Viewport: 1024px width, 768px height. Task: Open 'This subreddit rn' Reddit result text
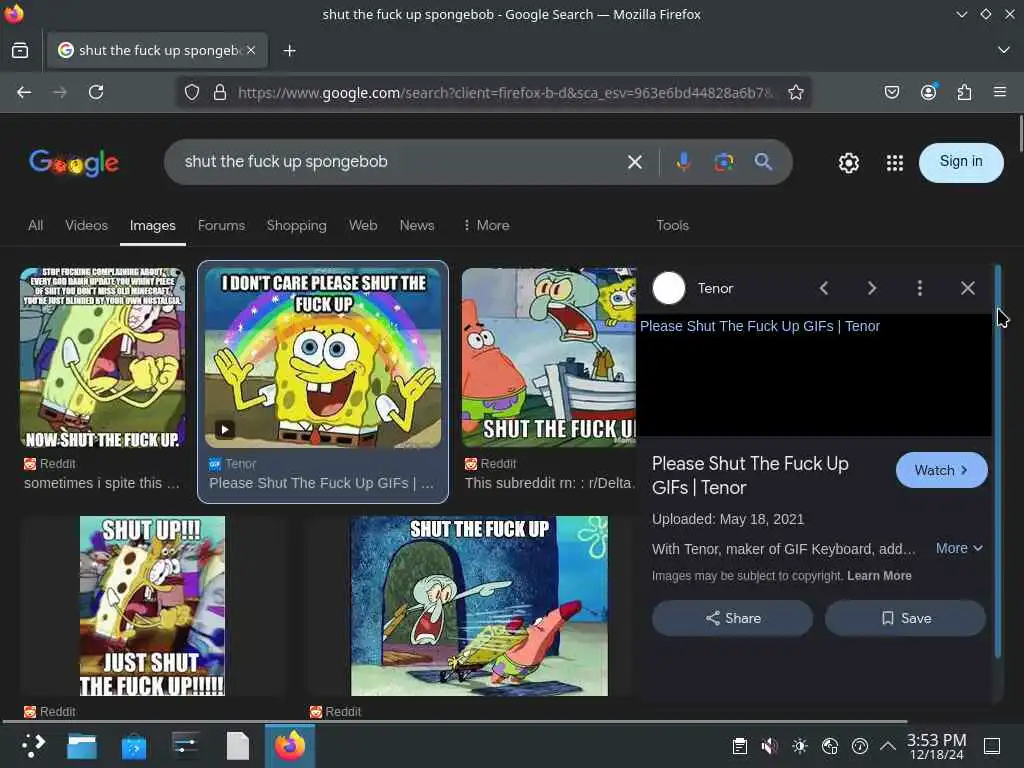[x=549, y=483]
